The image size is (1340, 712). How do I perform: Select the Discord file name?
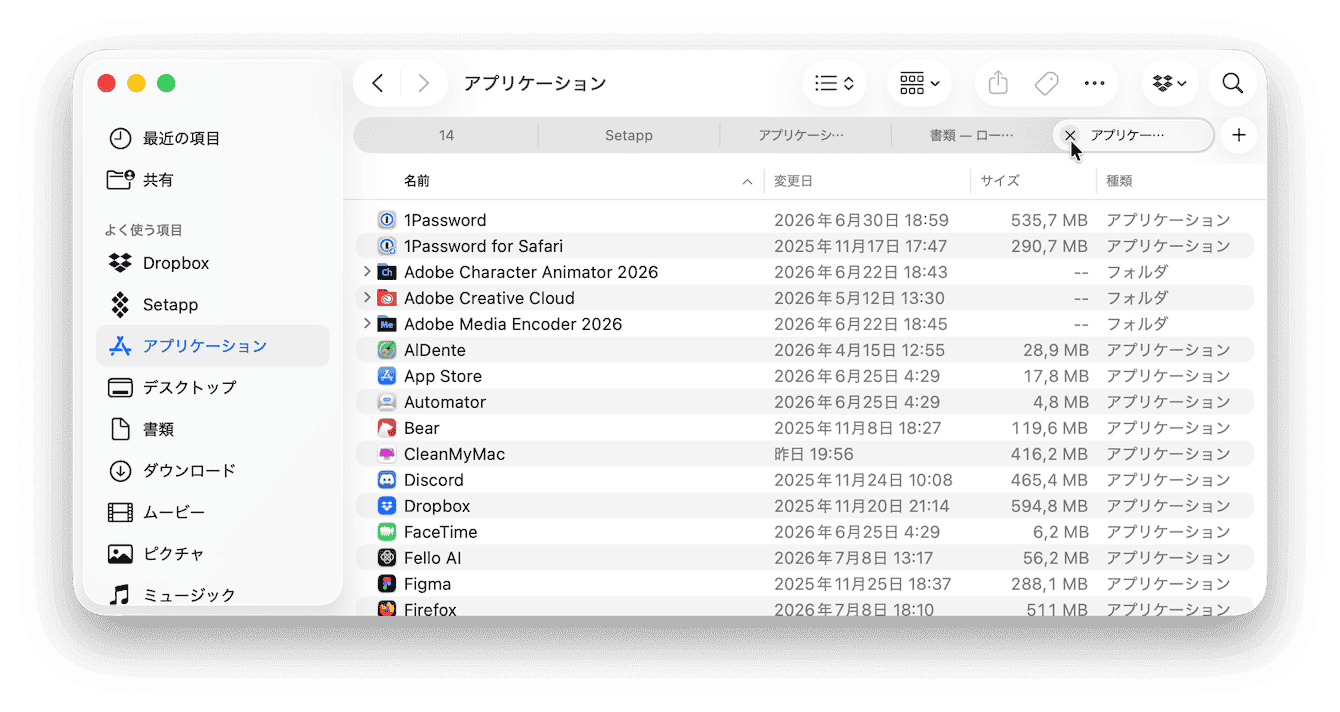click(x=434, y=480)
